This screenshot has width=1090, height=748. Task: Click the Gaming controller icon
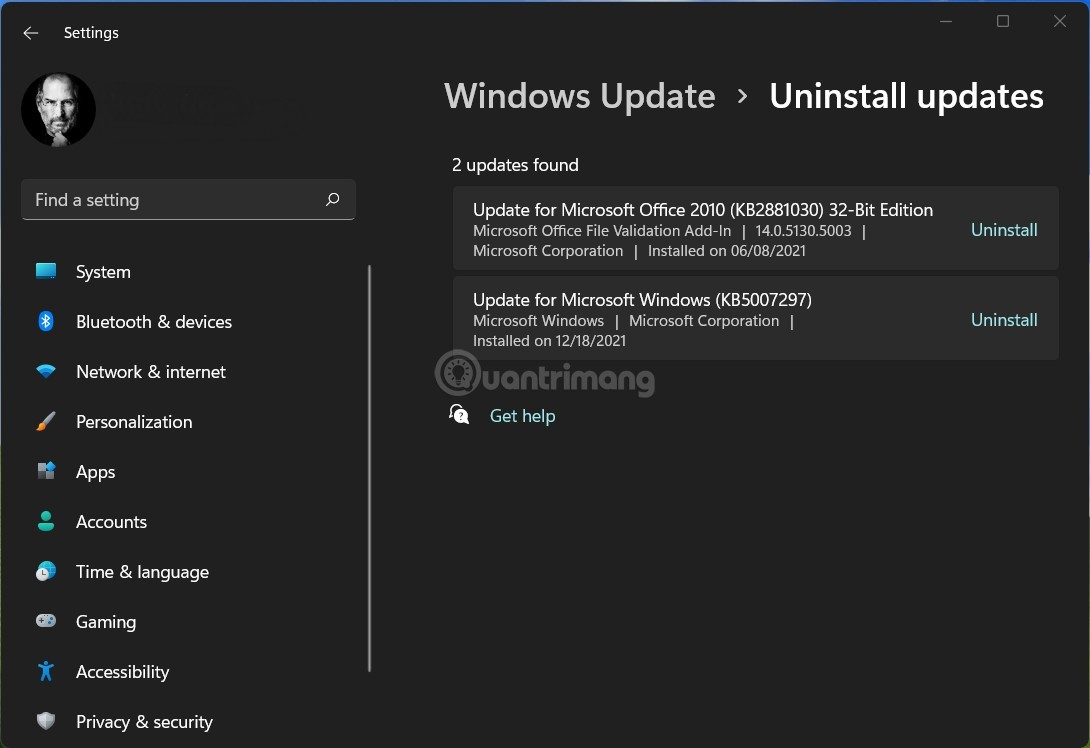tap(46, 621)
